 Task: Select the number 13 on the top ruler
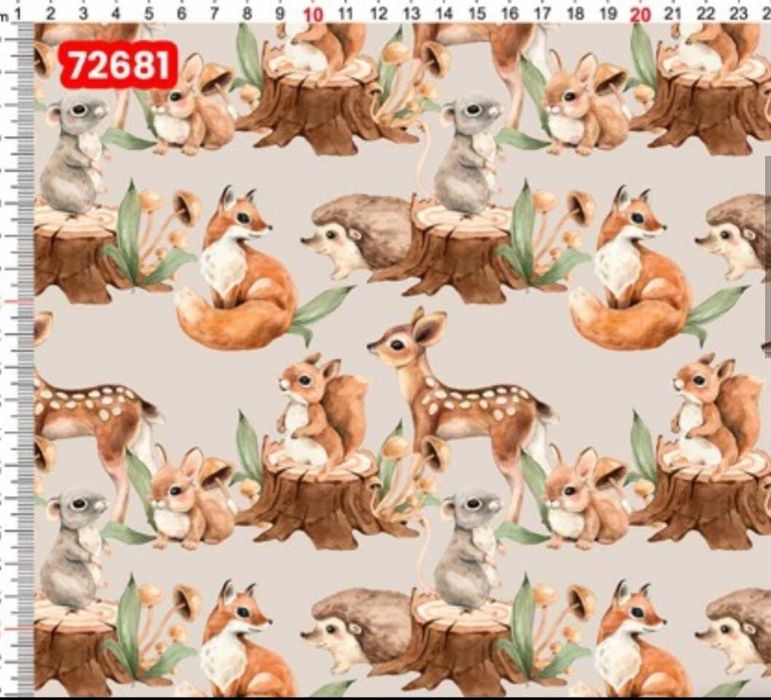coord(411,14)
